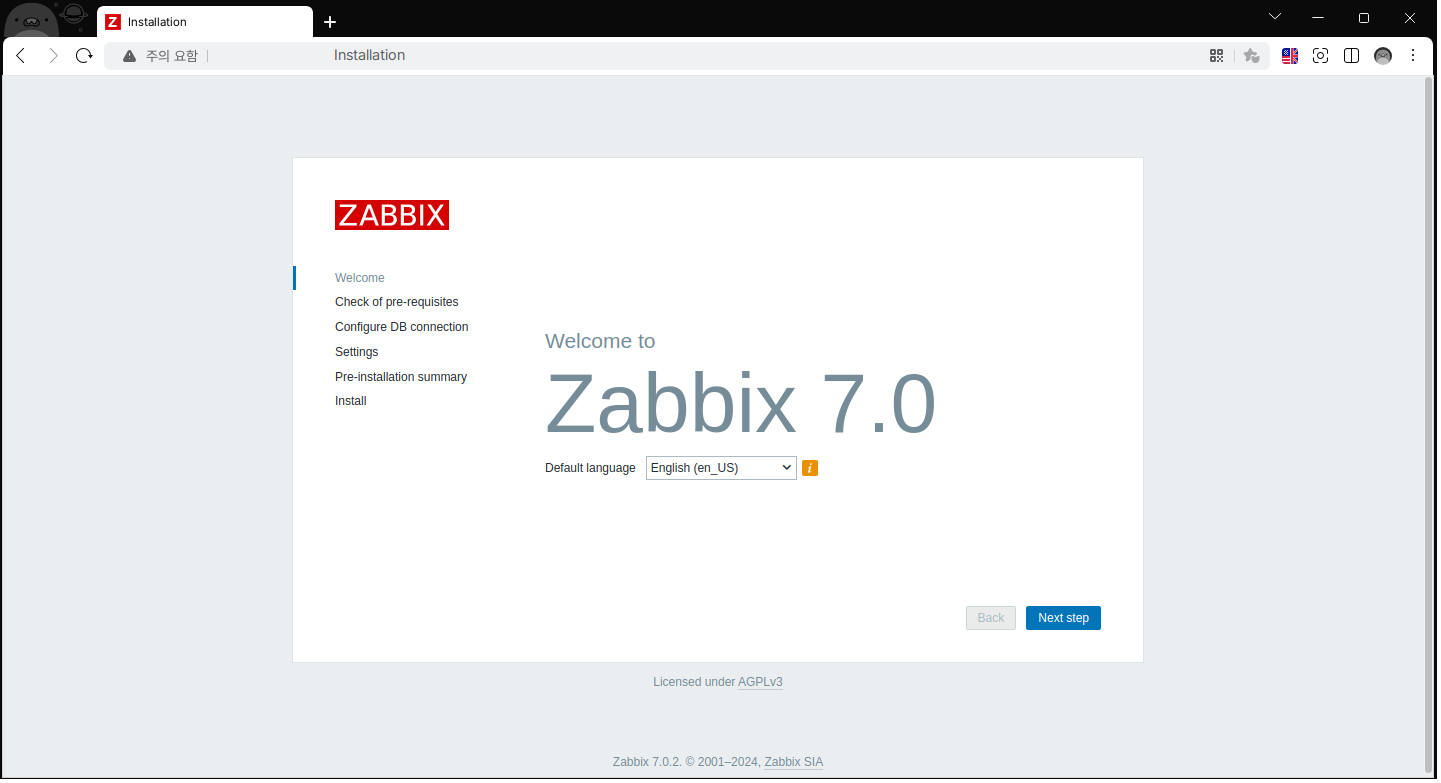Click the Zabbix logo
This screenshot has width=1441, height=783.
click(391, 215)
